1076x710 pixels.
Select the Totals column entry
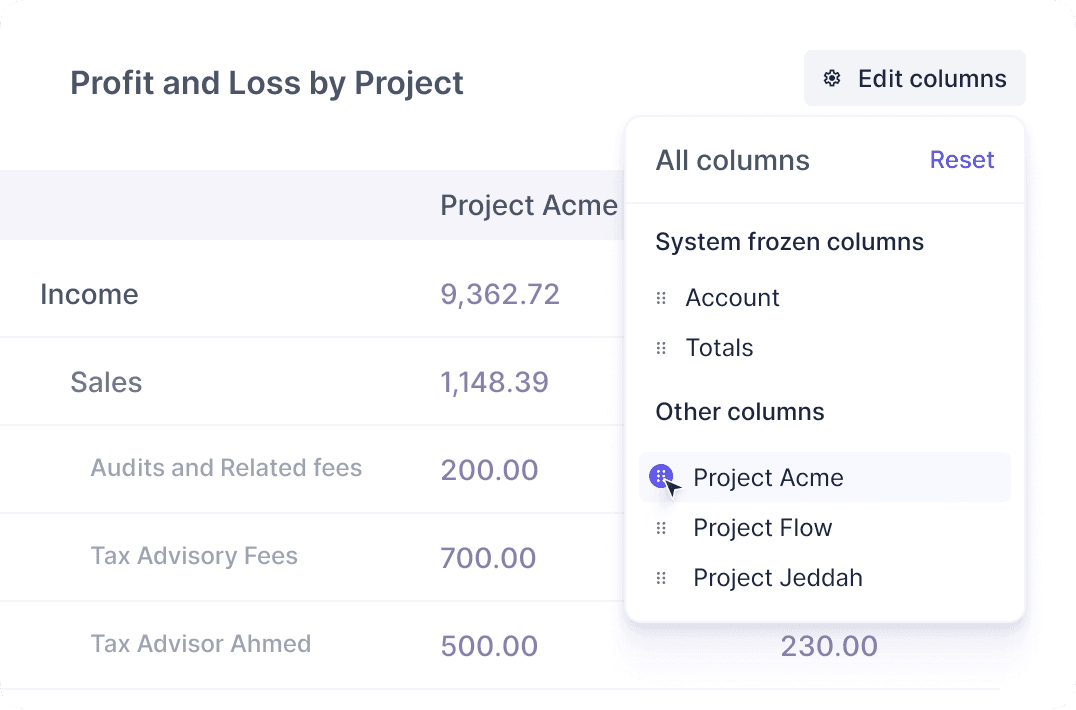719,348
